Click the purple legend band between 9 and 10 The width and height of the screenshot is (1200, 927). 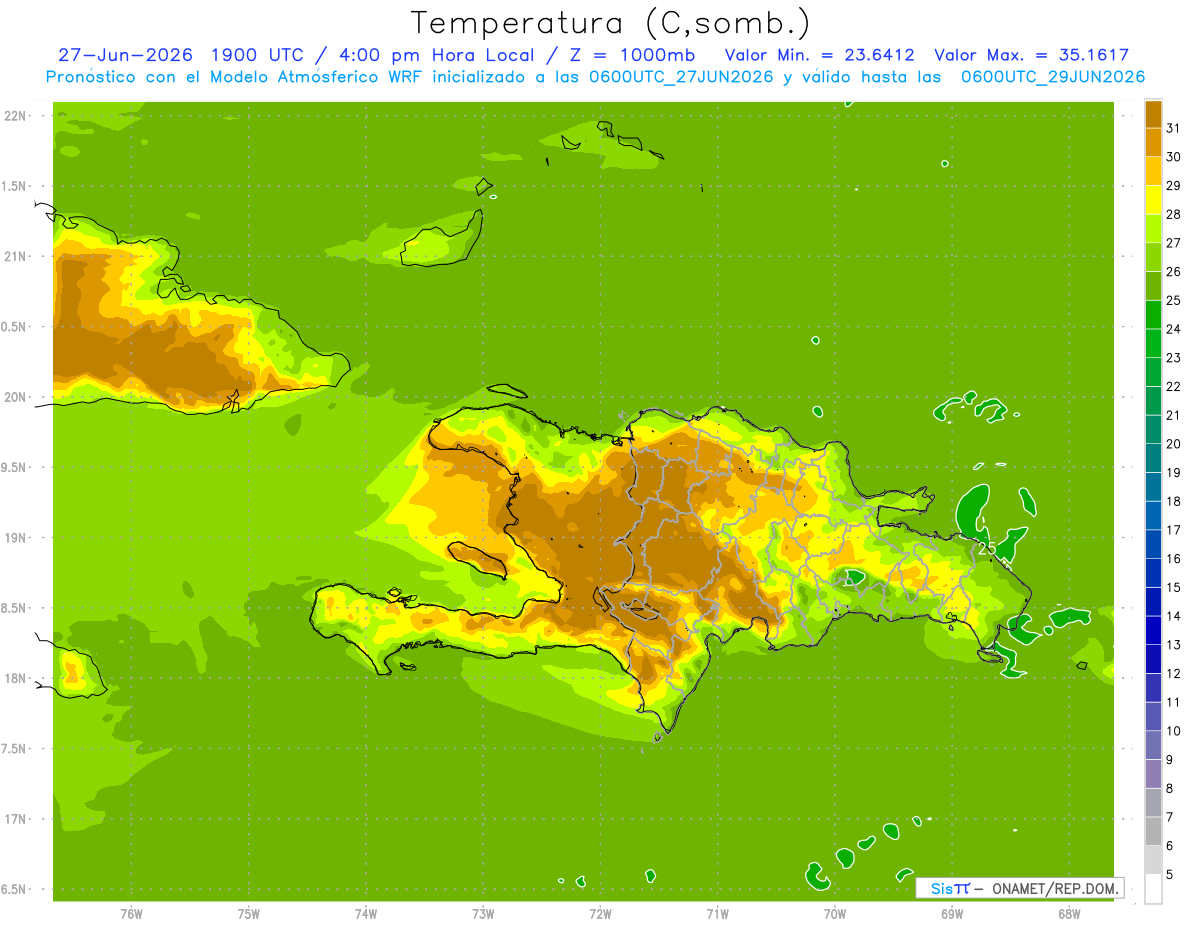[1153, 745]
